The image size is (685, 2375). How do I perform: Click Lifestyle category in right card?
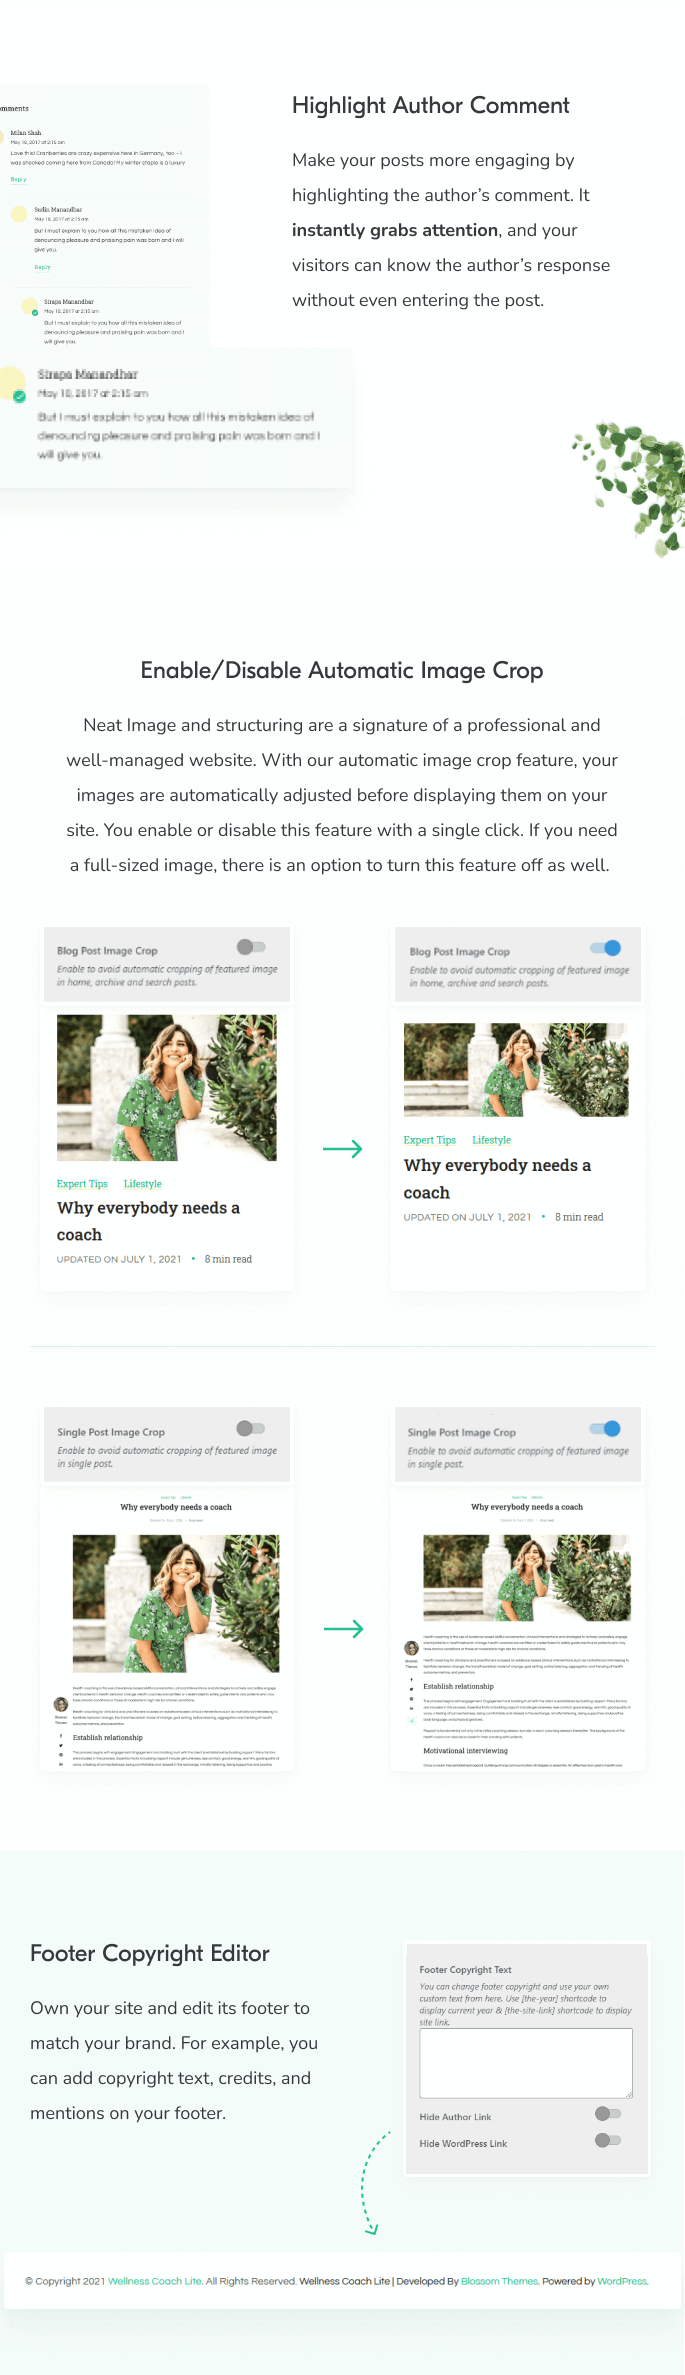[x=491, y=1140]
